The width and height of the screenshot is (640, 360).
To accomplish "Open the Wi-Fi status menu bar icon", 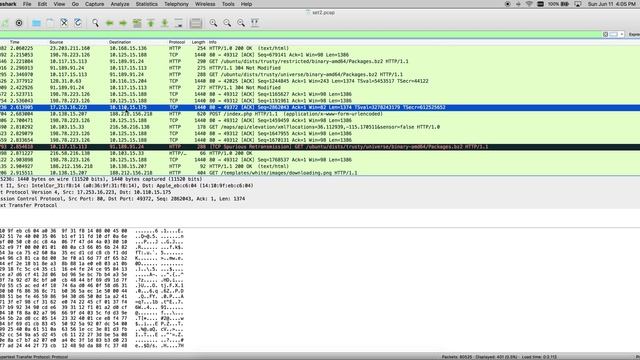I will click(x=529, y=4).
